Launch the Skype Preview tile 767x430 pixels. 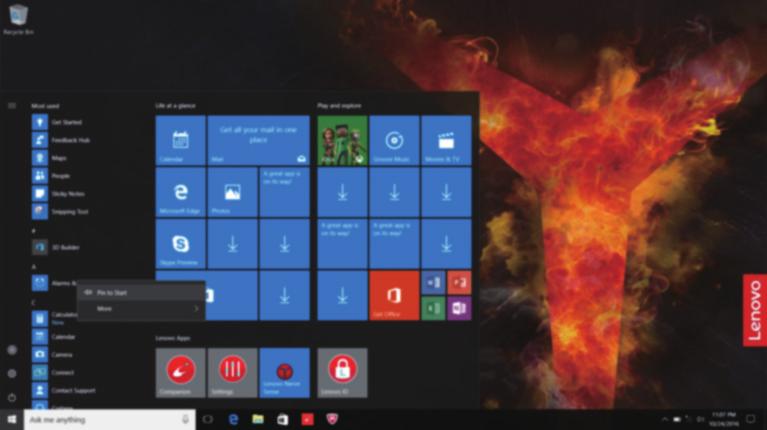(x=180, y=244)
